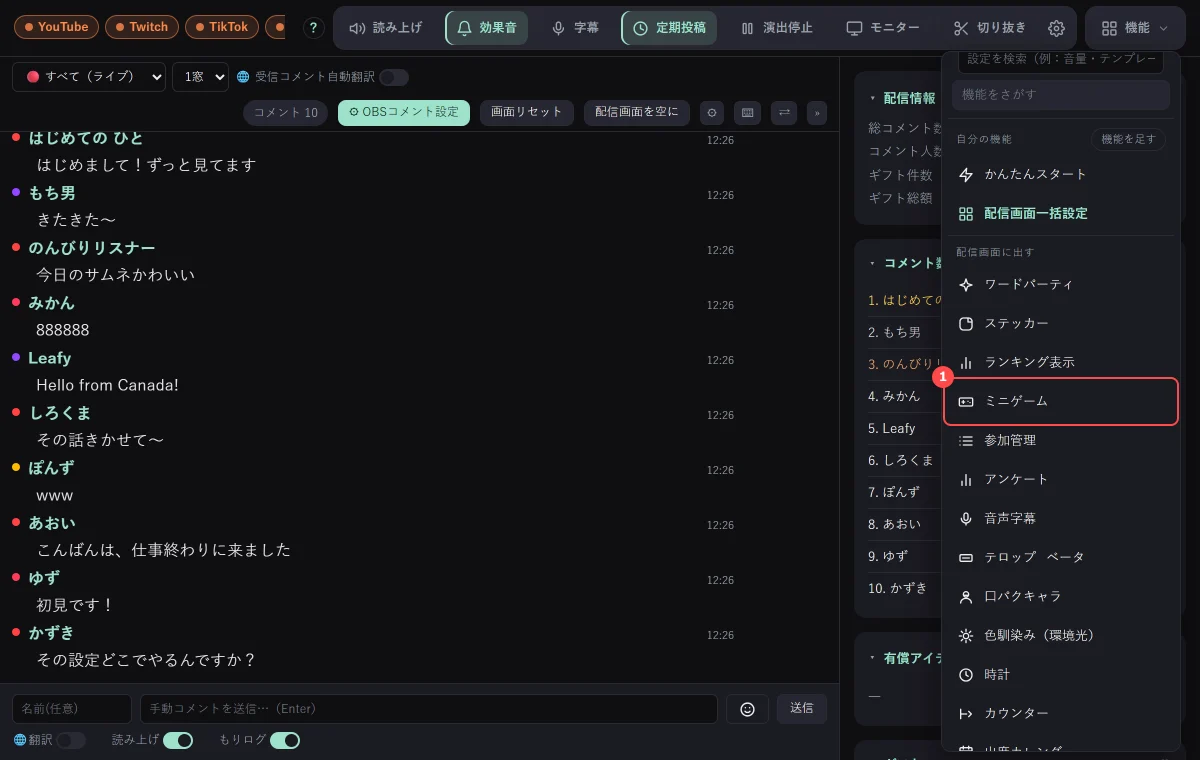The image size is (1200, 760).
Task: Open 参加管理 from features menu
Action: (1060, 440)
